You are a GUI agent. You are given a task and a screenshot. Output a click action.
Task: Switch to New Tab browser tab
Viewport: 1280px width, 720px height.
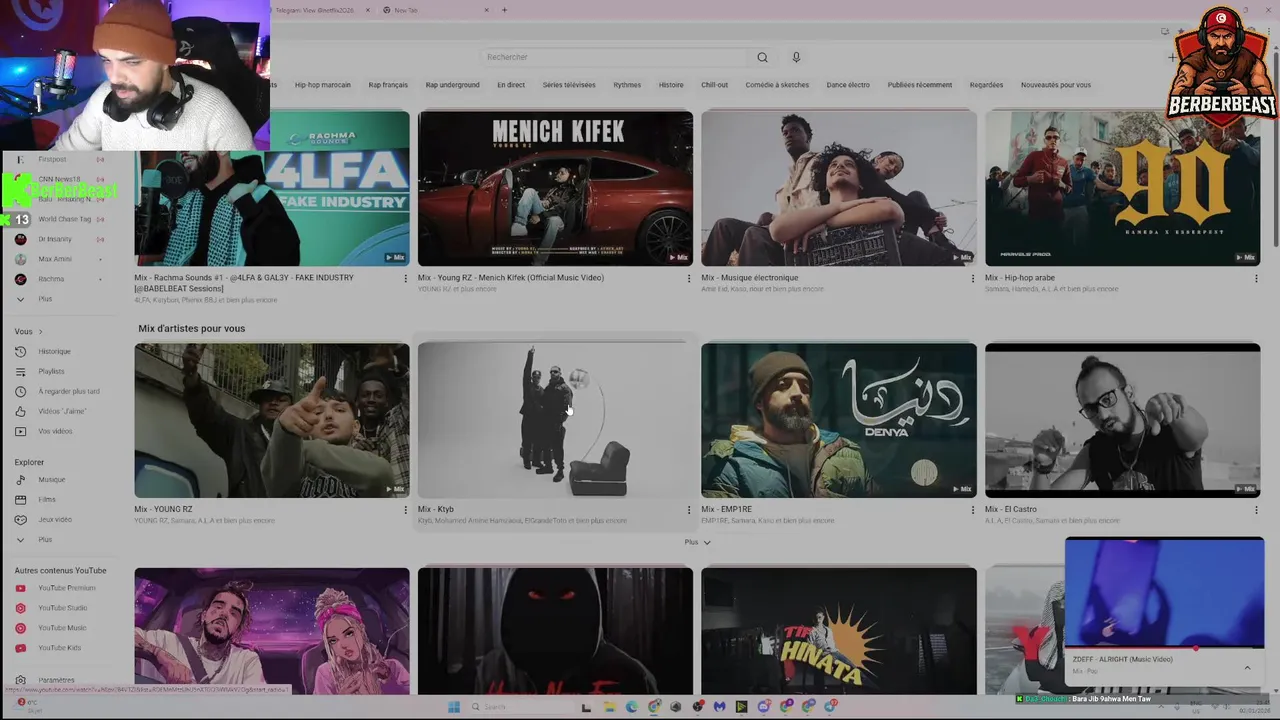pos(436,10)
